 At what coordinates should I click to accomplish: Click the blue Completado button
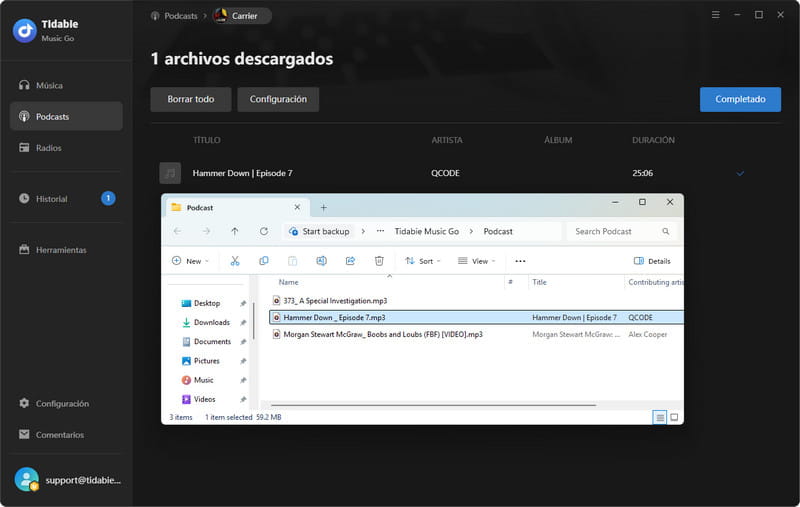coord(740,99)
